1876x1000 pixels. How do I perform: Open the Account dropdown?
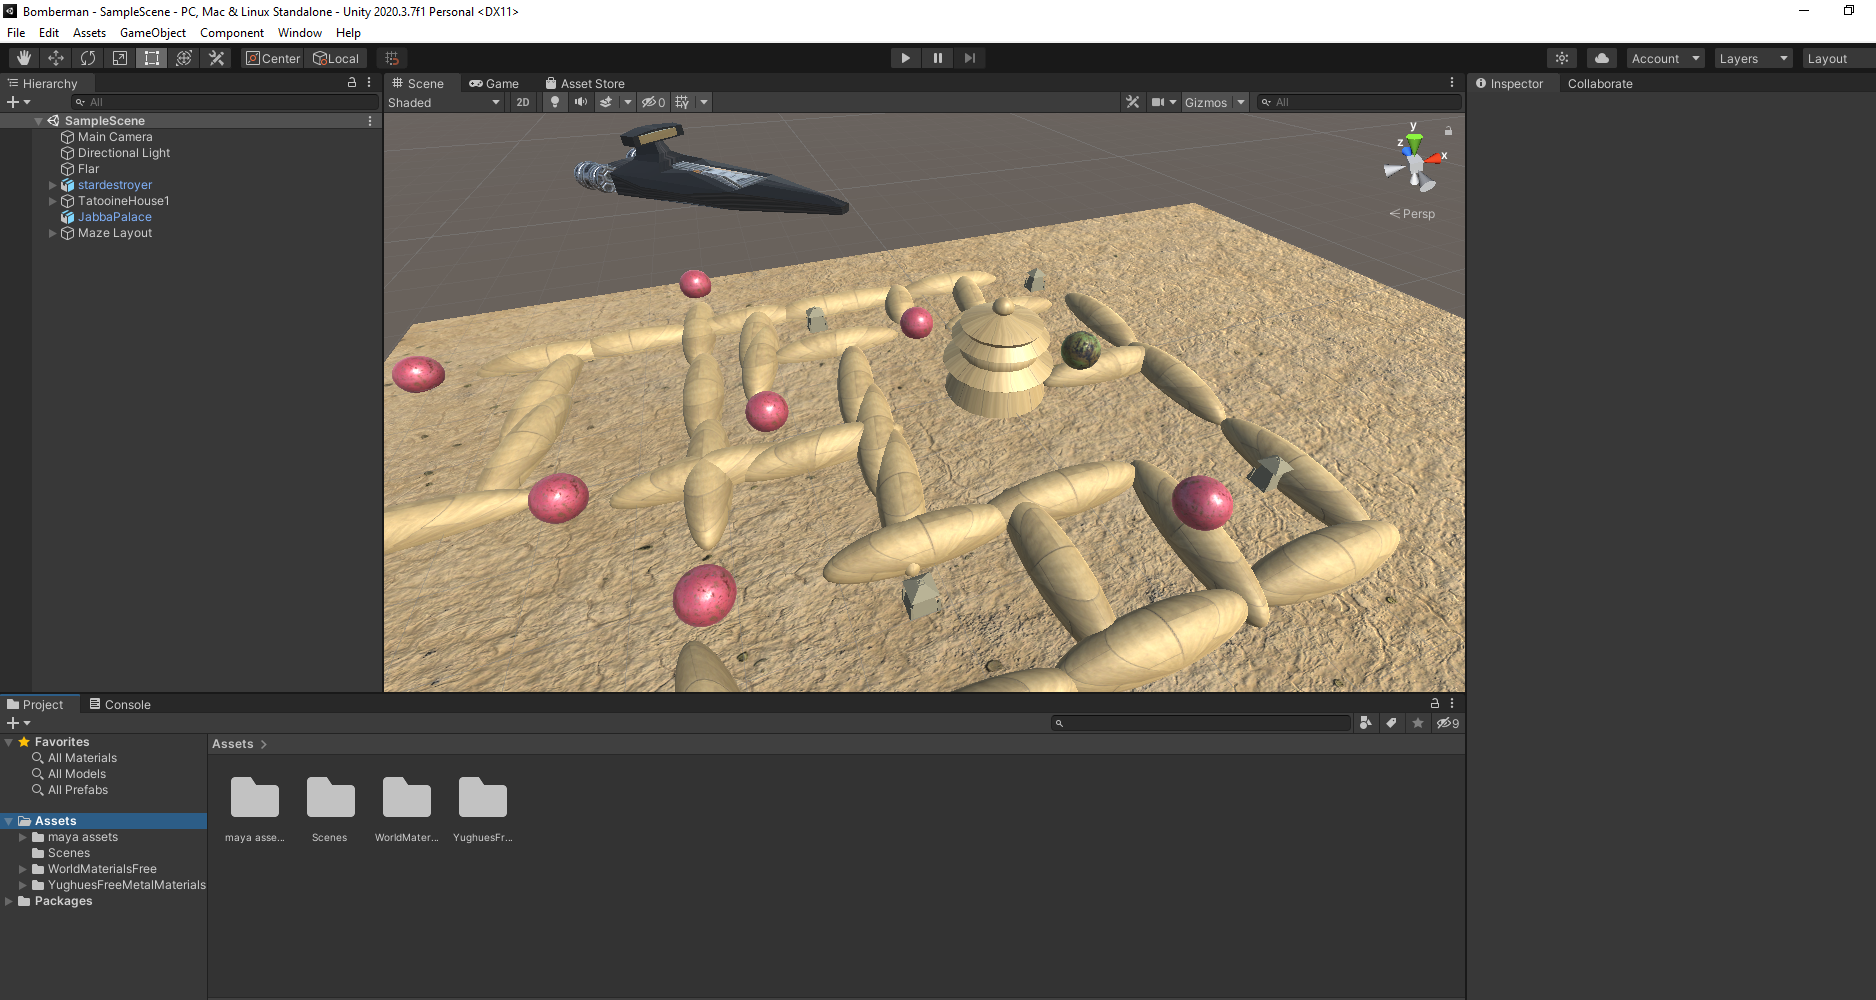tap(1665, 58)
